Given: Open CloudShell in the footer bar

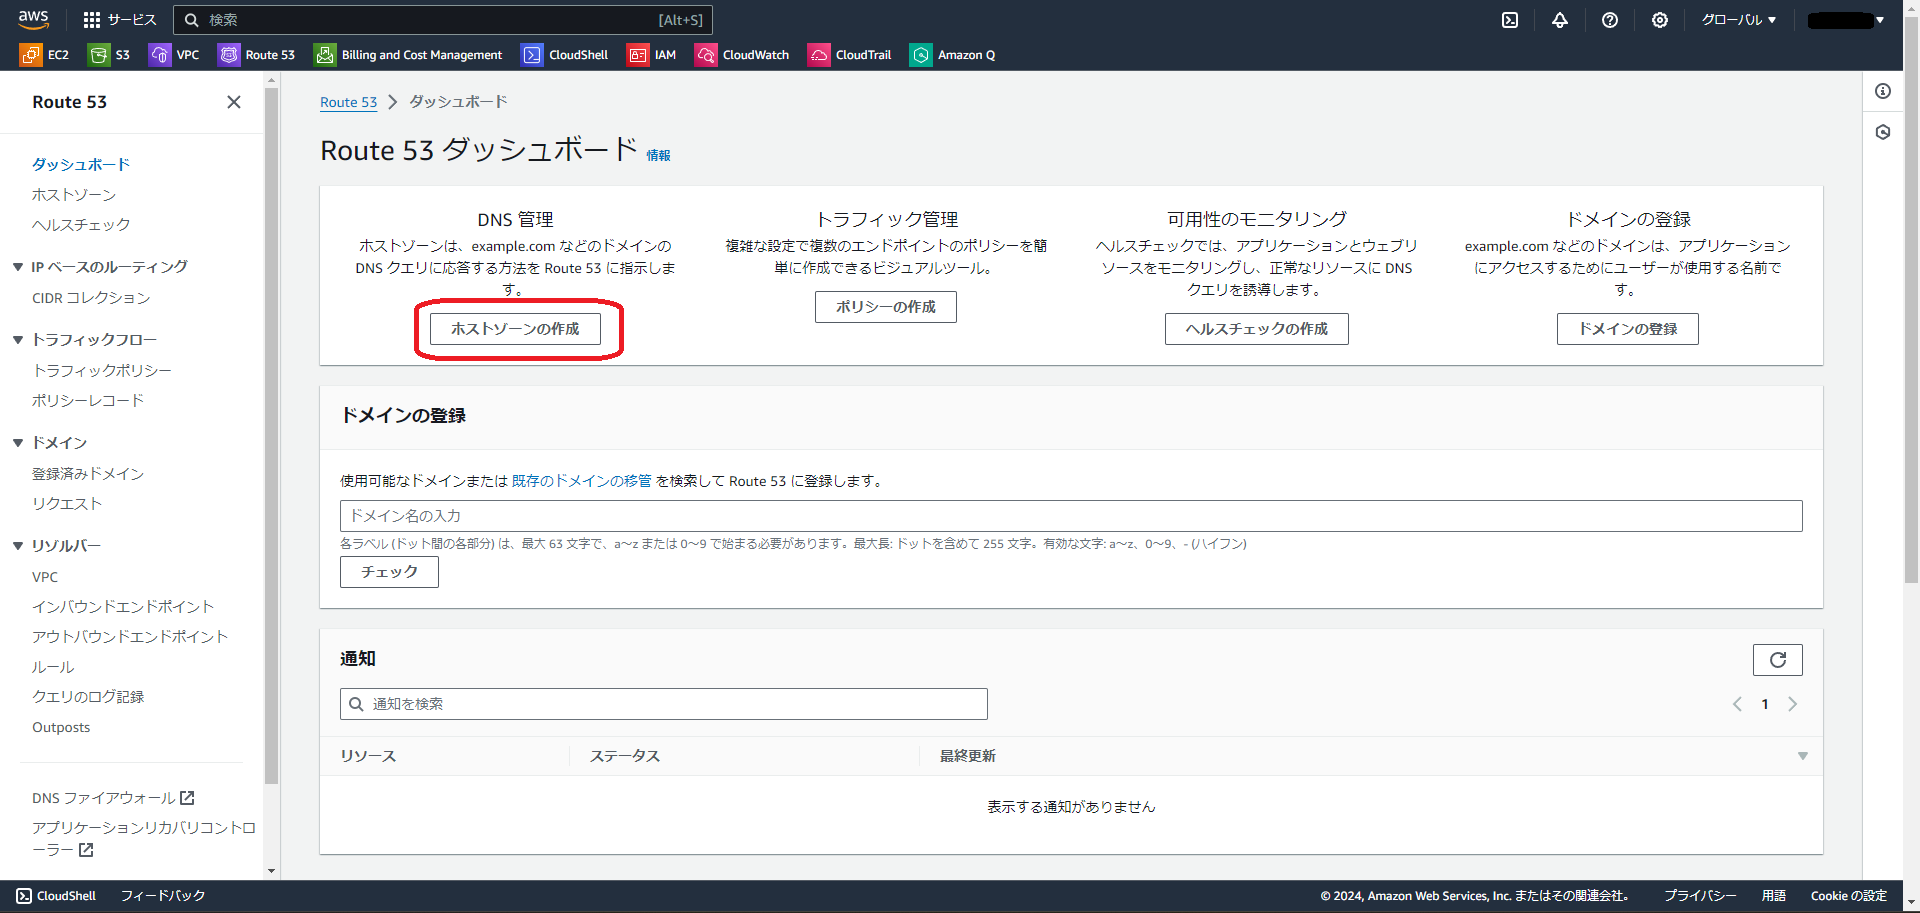Looking at the screenshot, I should coord(56,896).
